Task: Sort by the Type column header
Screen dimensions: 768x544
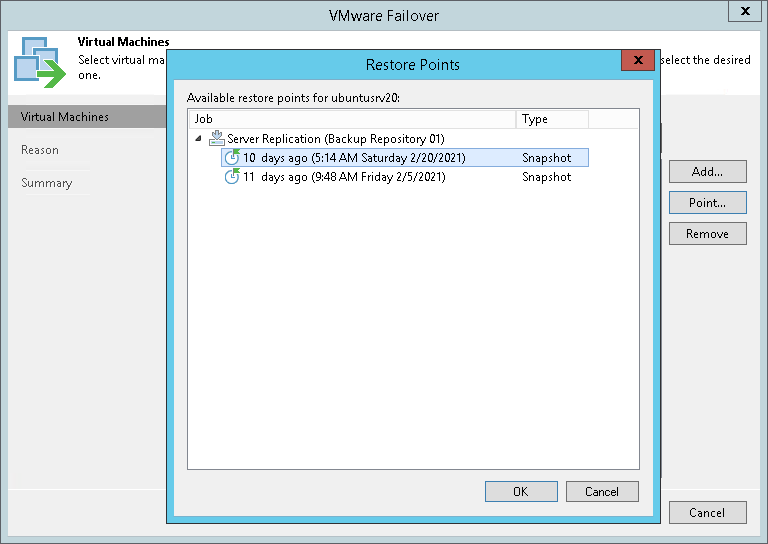Action: coord(552,119)
